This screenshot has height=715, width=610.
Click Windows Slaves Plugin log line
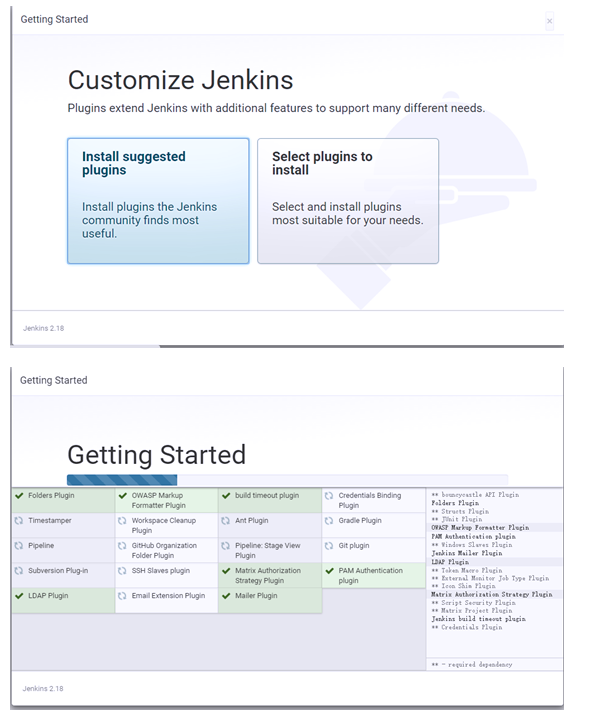(472, 545)
